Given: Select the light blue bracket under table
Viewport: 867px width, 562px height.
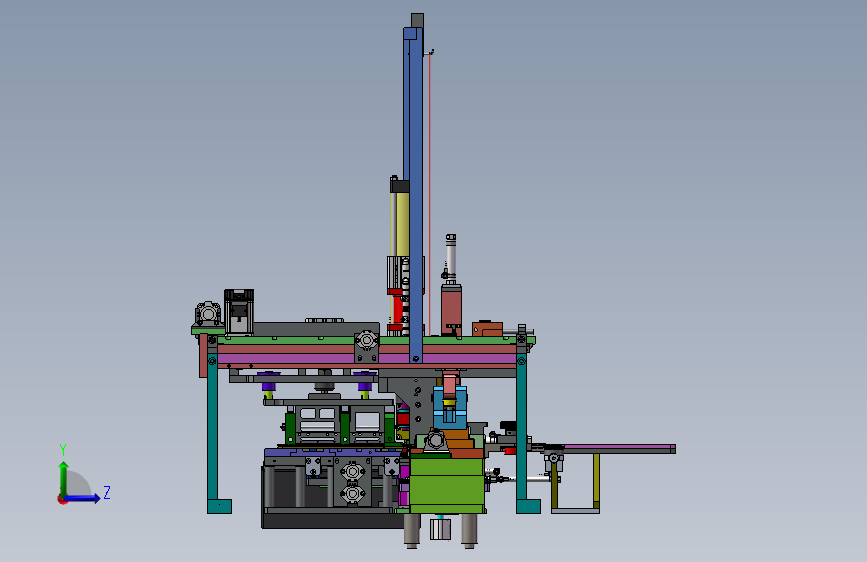Looking at the screenshot, I should click(x=450, y=408).
